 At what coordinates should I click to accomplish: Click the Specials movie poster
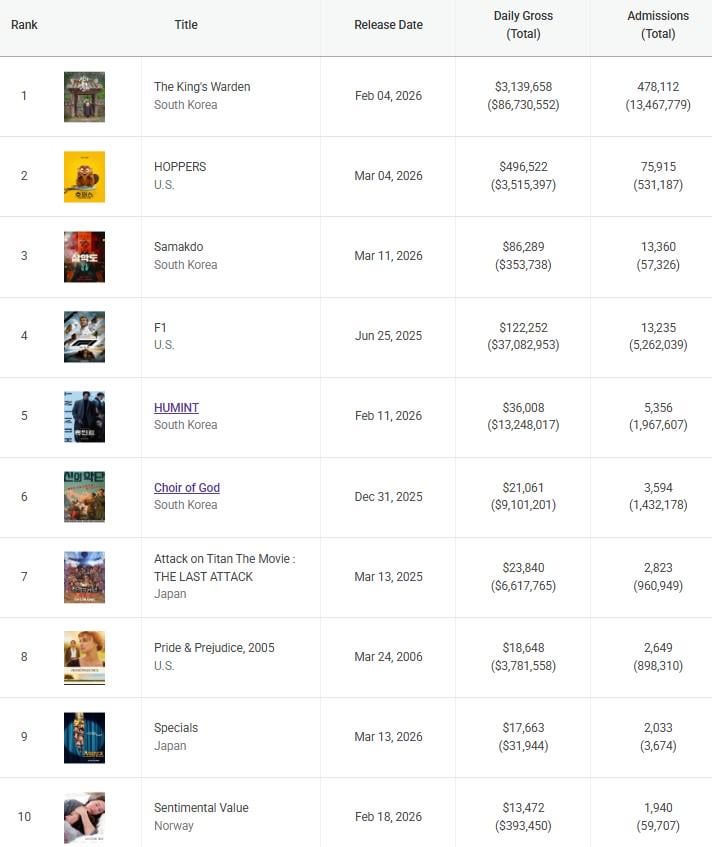[x=84, y=737]
